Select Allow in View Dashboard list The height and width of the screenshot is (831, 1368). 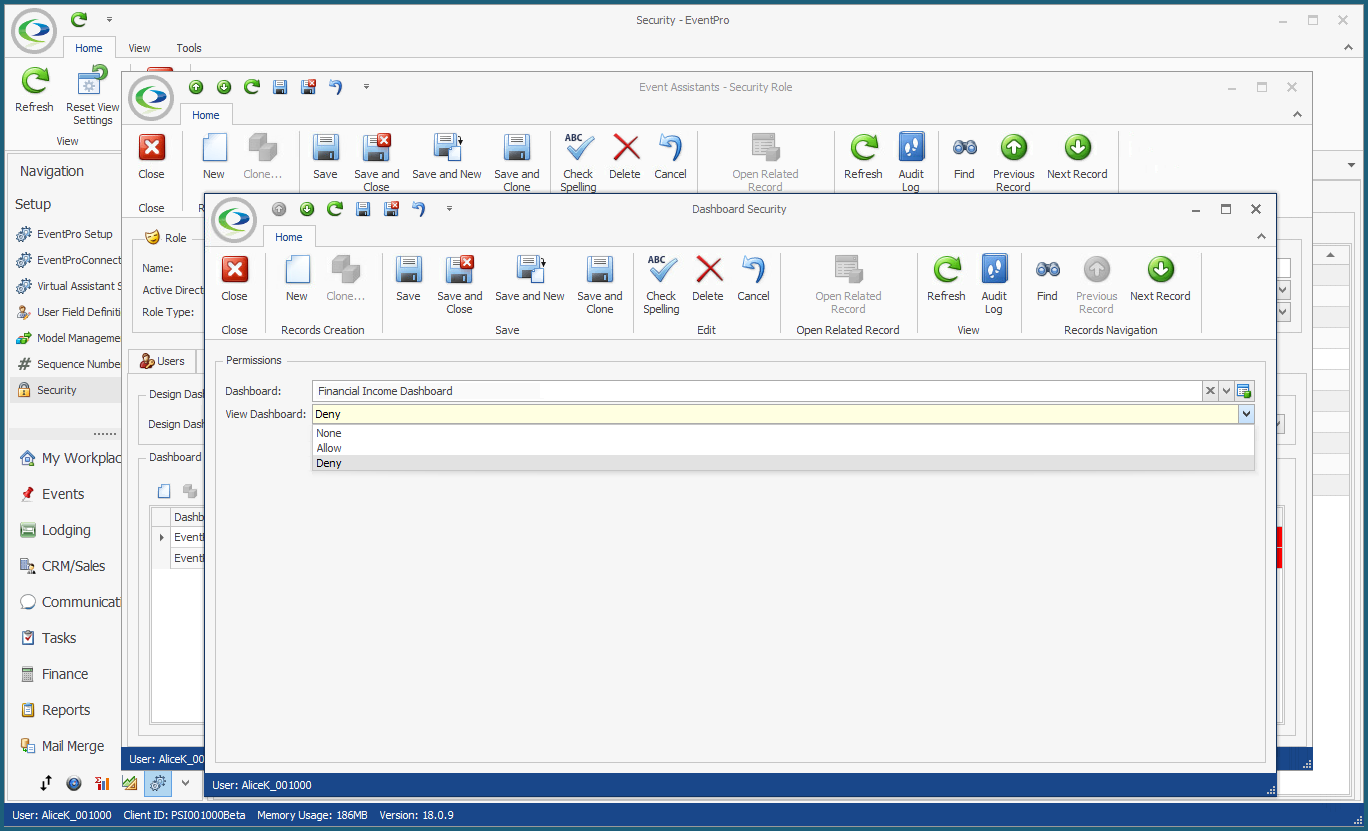click(x=783, y=448)
